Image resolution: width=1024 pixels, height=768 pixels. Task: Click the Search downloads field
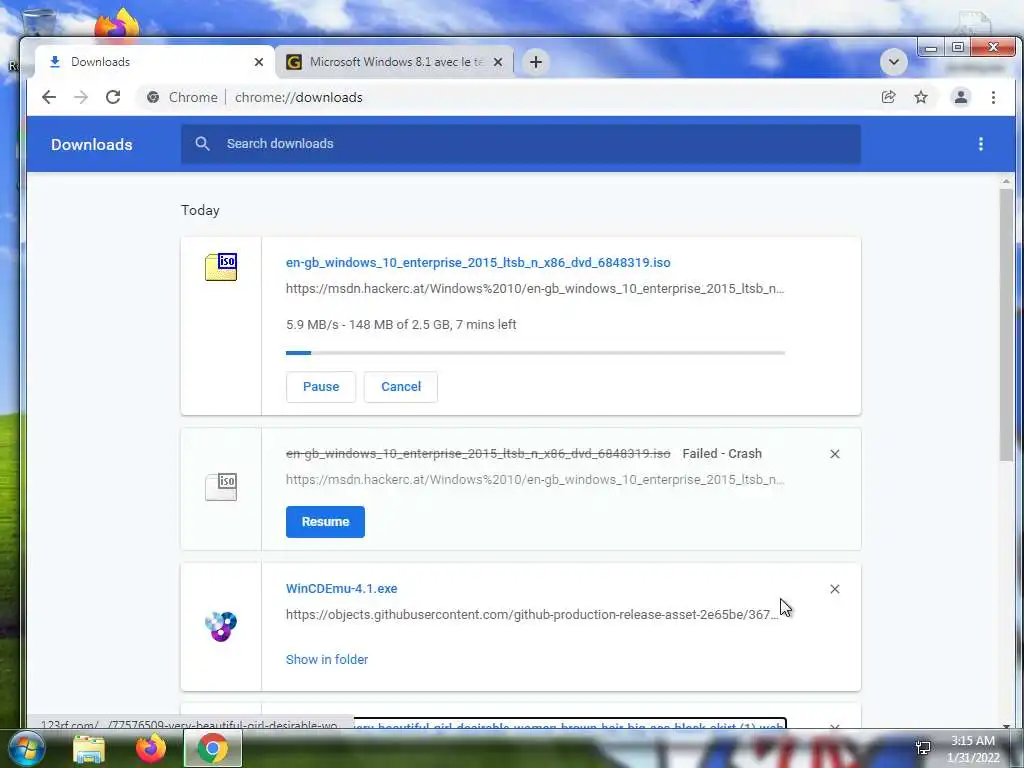[x=520, y=144]
